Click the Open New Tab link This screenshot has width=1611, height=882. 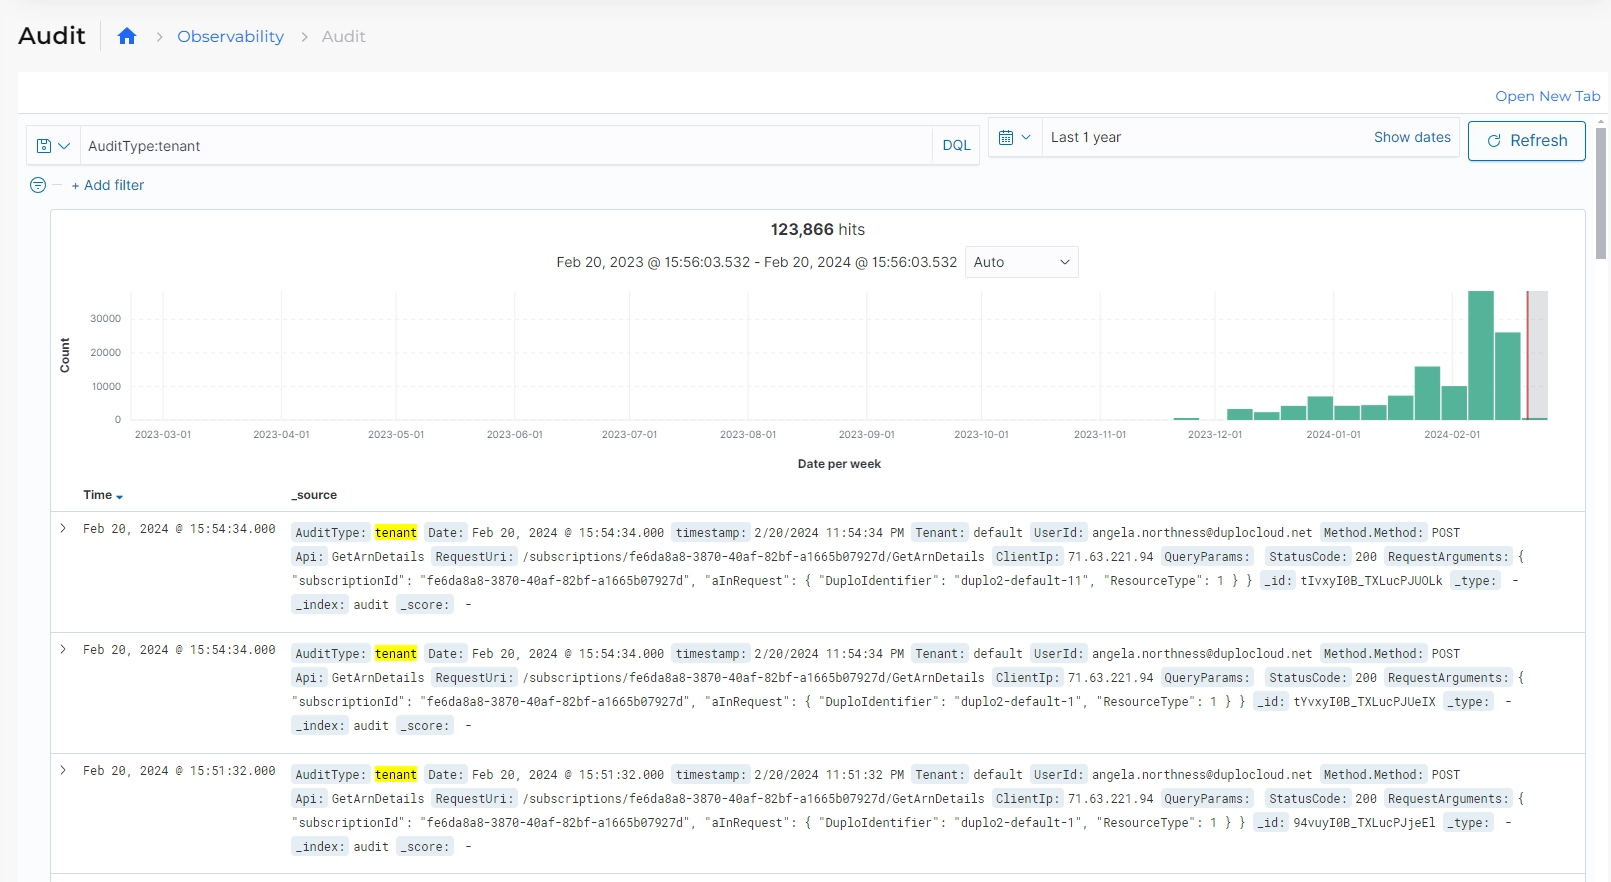[x=1547, y=96]
